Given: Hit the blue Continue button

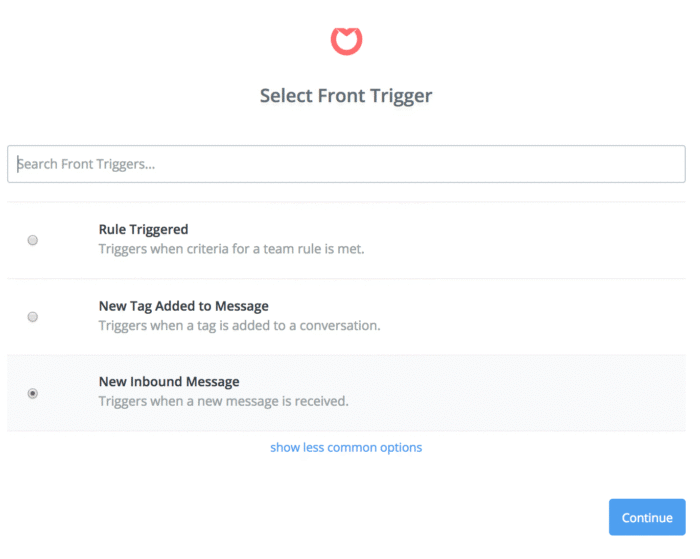Looking at the screenshot, I should click(x=647, y=517).
